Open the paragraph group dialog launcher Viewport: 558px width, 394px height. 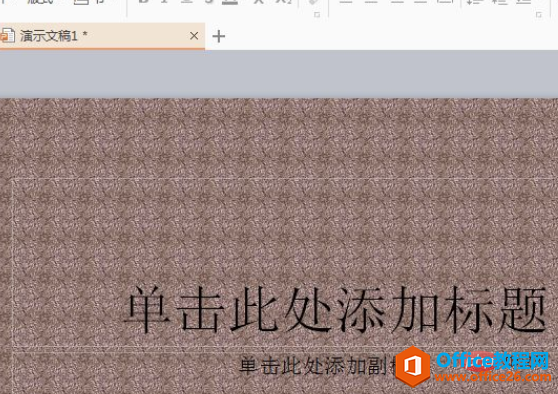coord(539,15)
